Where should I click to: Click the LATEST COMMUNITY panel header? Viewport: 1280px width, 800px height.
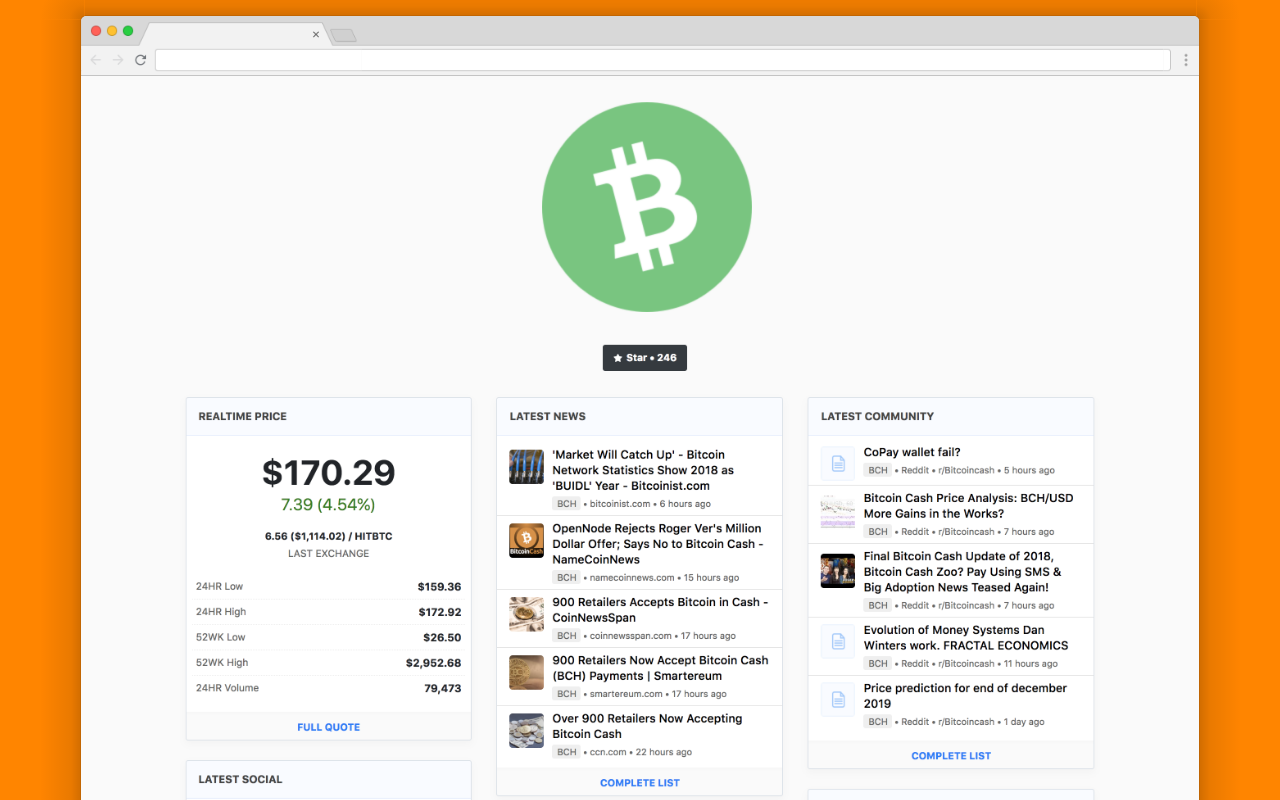pyautogui.click(x=951, y=416)
